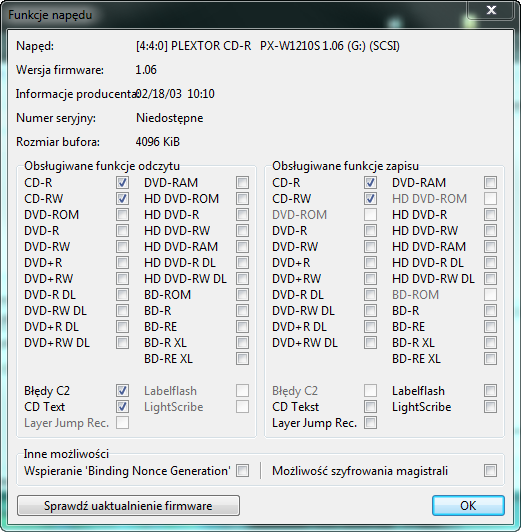Viewport: 521px width, 532px height.
Task: Toggle CD-R checkbox under funkcje zapisu
Action: point(370,183)
